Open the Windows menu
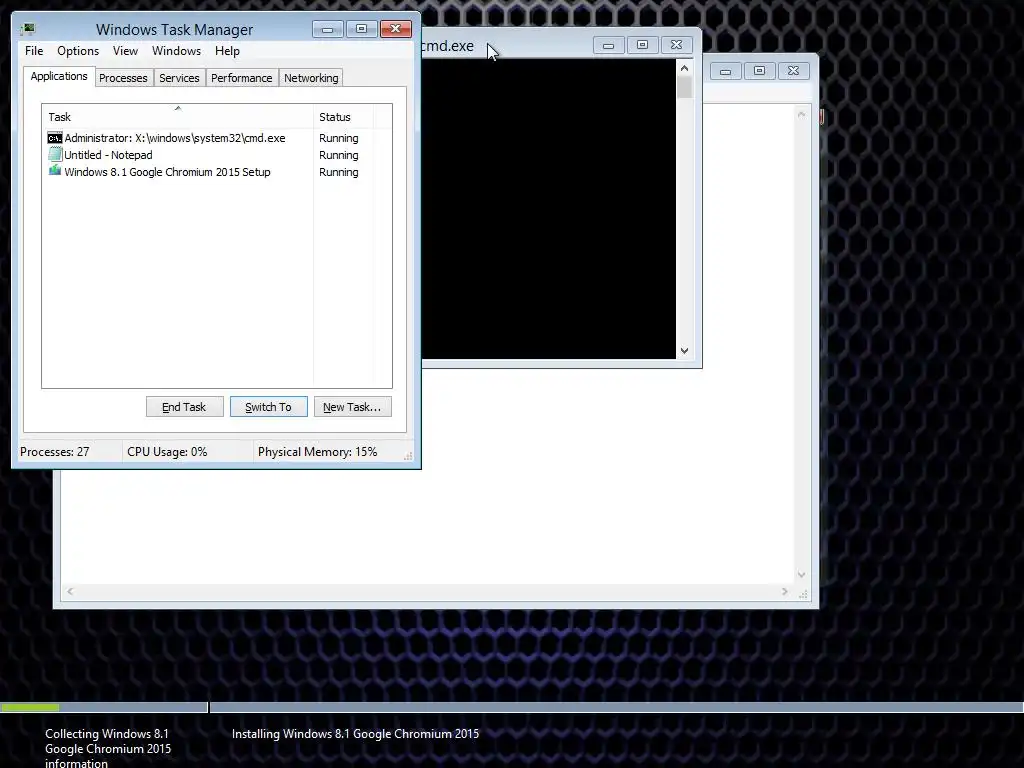Viewport: 1024px width, 768px height. tap(176, 51)
